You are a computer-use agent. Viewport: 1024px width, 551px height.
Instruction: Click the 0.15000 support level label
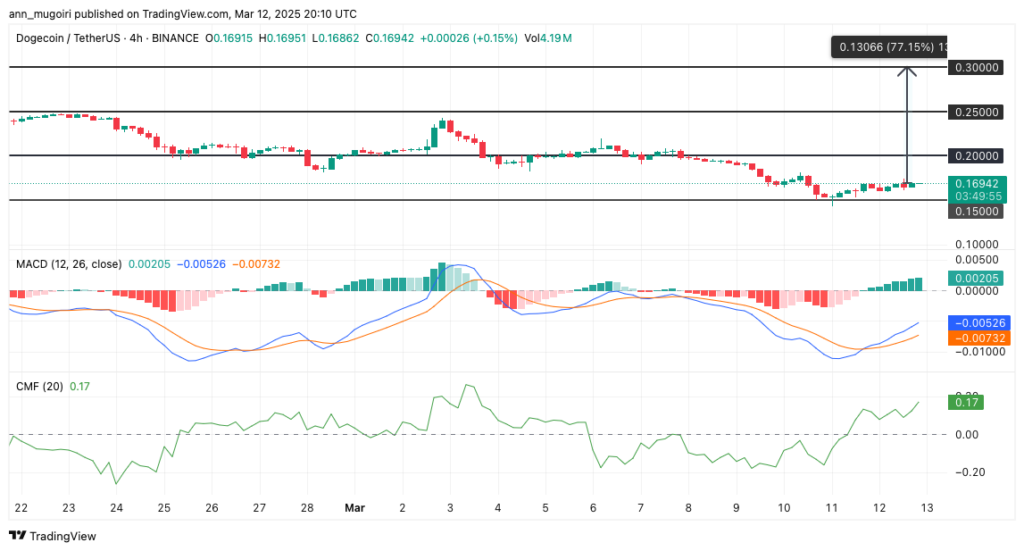(x=975, y=212)
